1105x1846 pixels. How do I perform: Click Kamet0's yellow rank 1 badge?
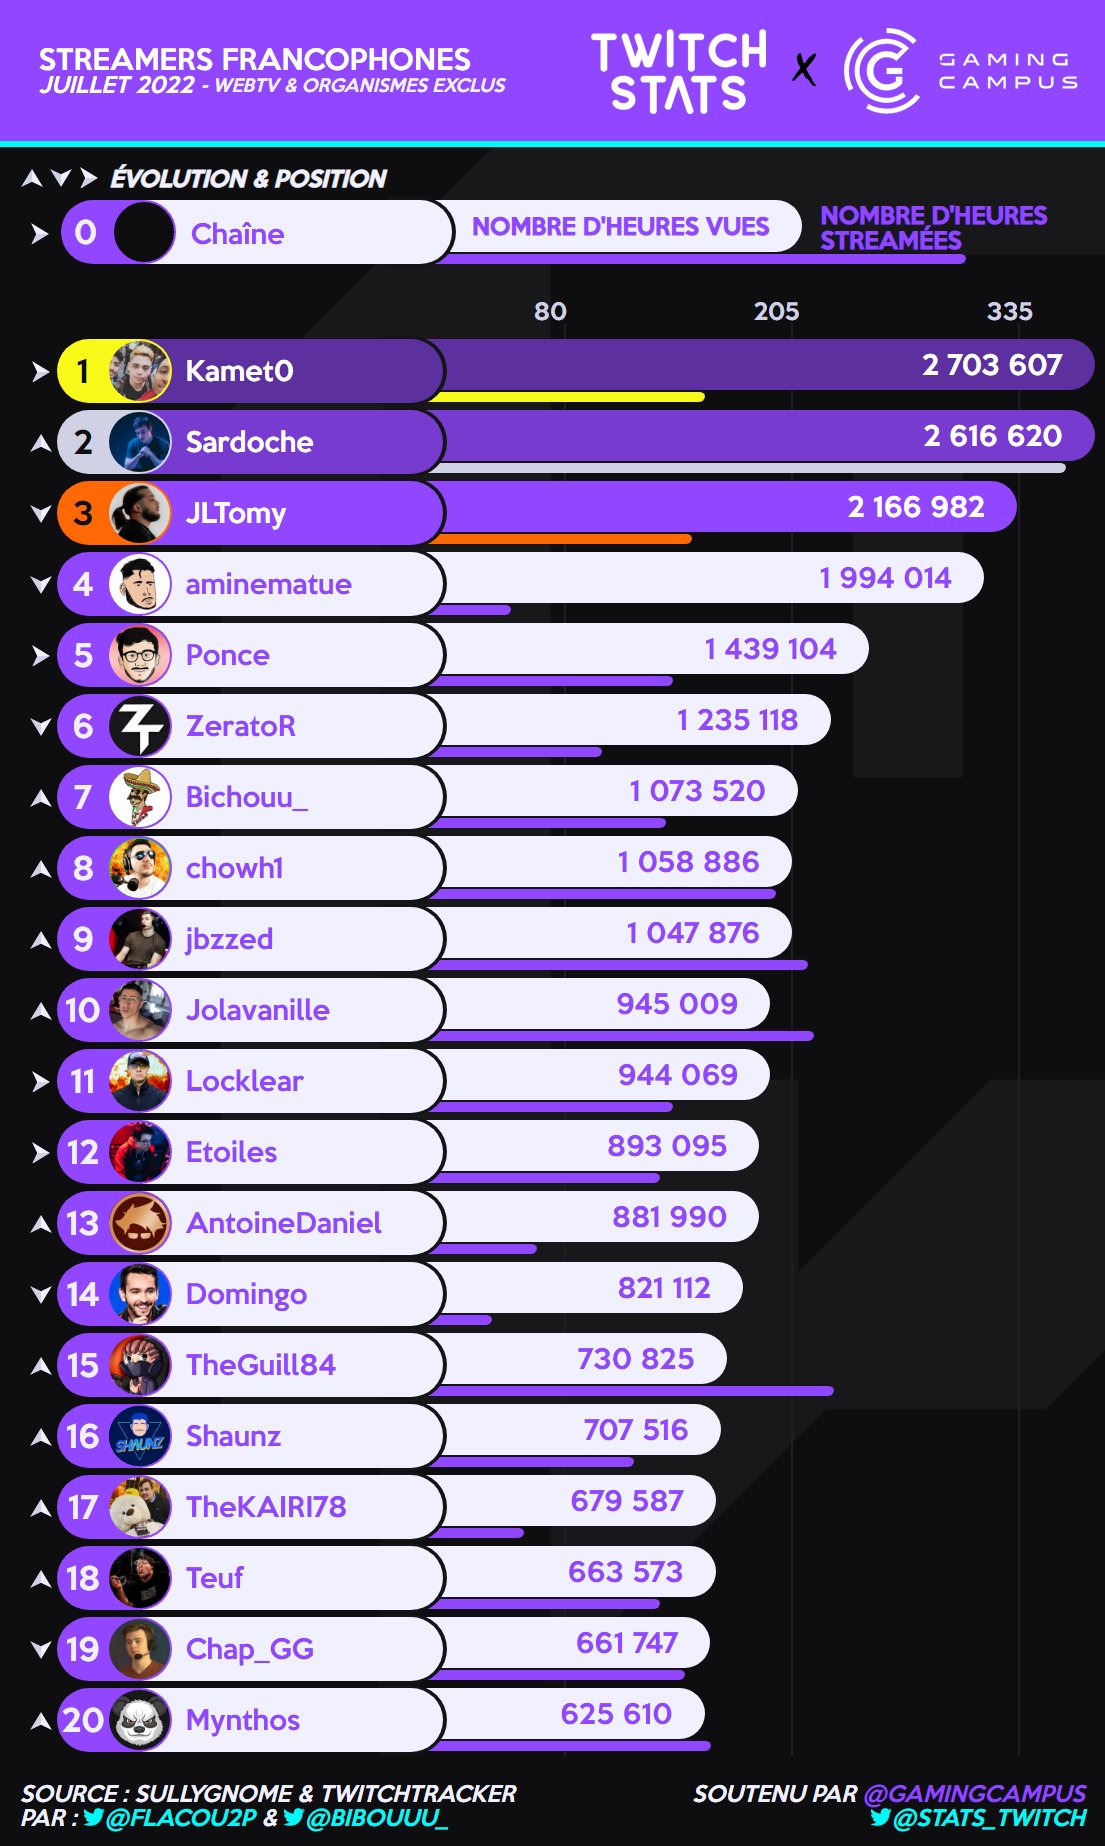[x=83, y=372]
